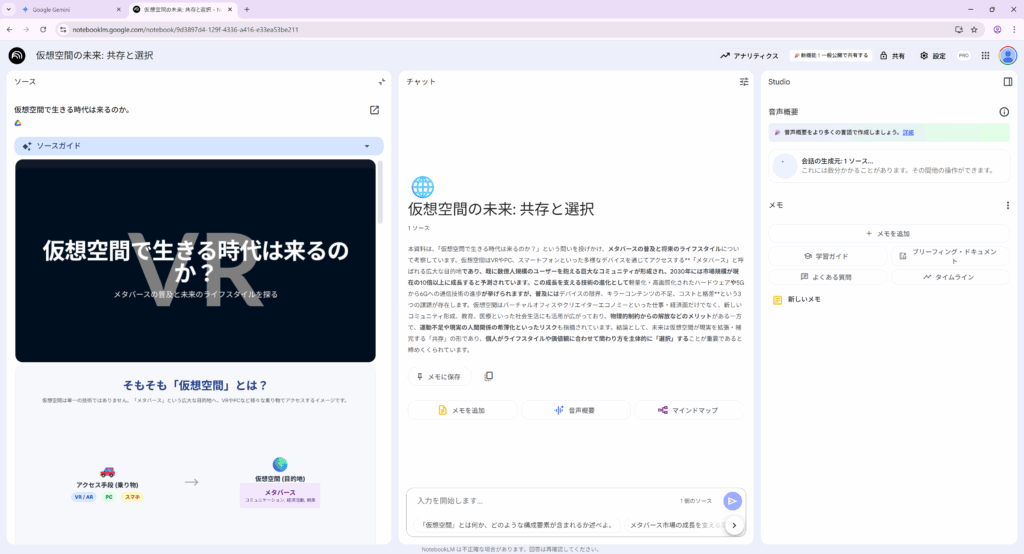Click the NotebookLM logo icon
Viewport: 1024px width, 554px height.
[17, 56]
